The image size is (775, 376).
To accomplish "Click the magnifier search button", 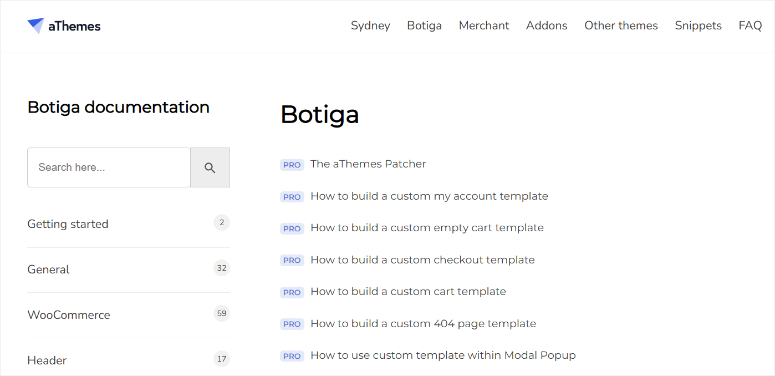I will pyautogui.click(x=210, y=167).
